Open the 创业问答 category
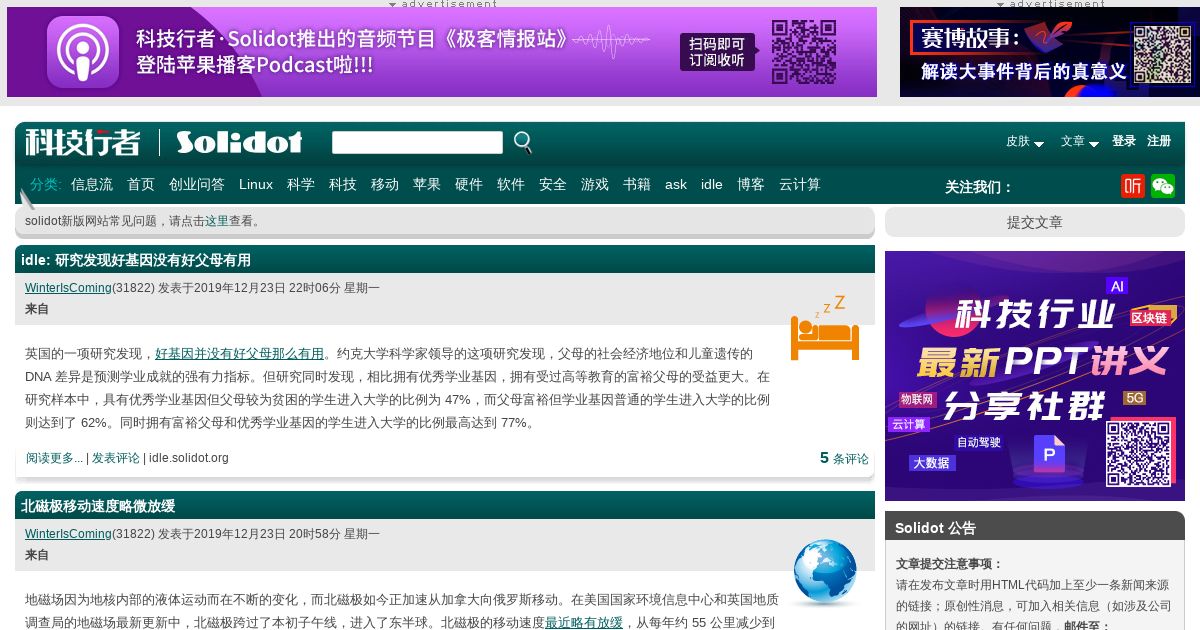 click(197, 185)
